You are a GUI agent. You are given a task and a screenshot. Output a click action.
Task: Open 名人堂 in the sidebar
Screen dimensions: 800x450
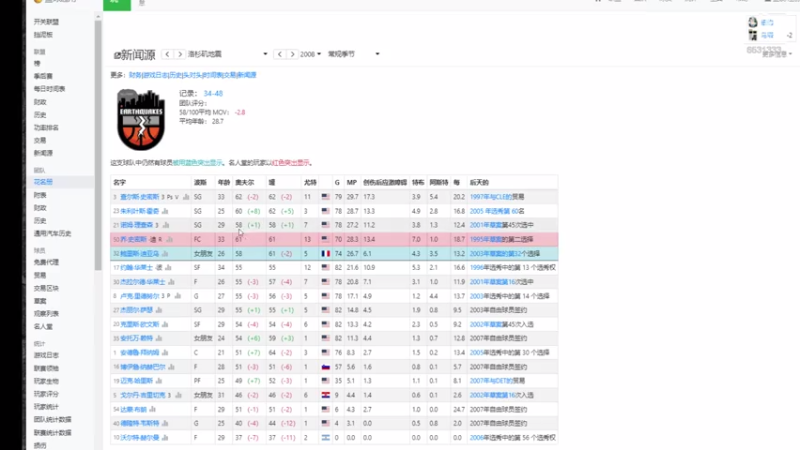43,327
